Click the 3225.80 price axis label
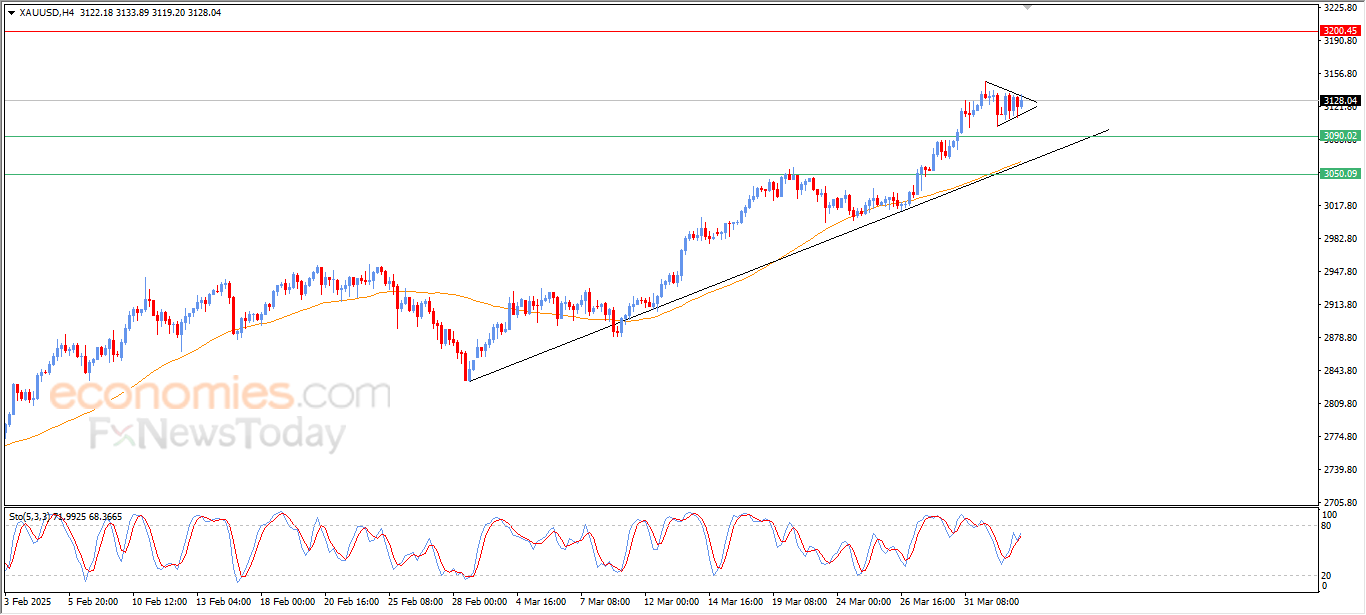This screenshot has width=1366, height=615. point(1339,8)
